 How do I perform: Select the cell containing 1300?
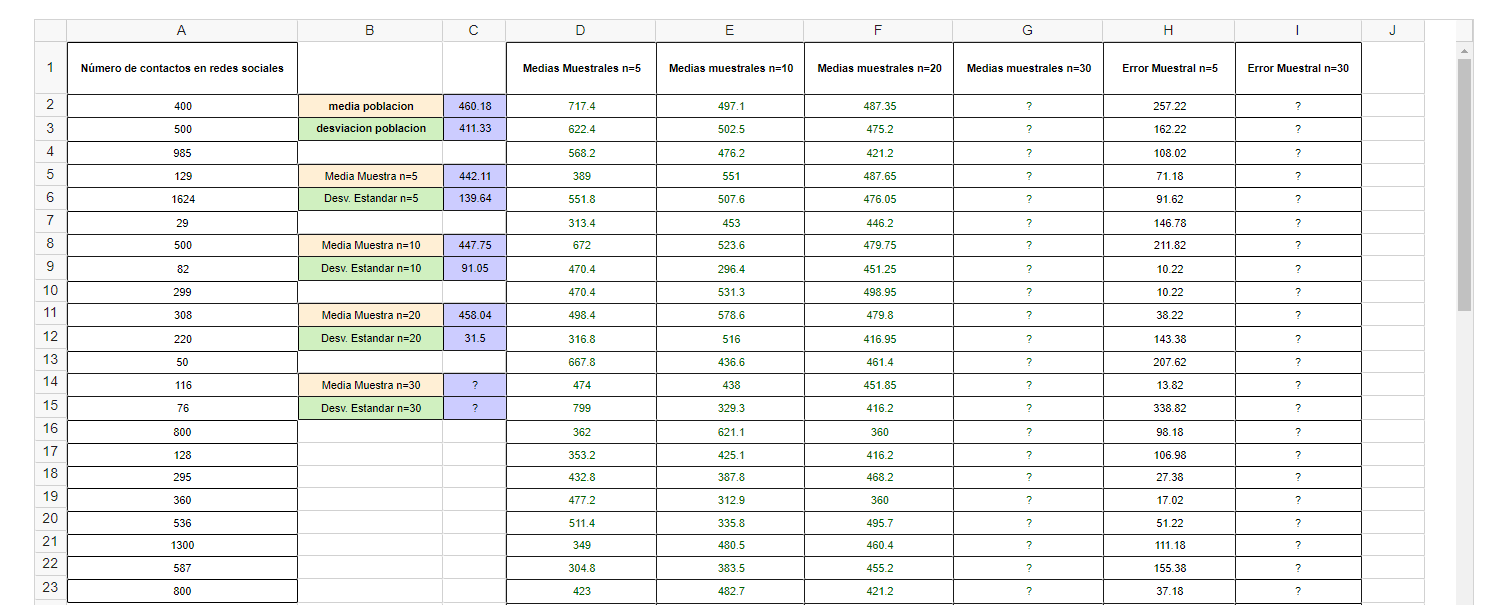[182, 545]
